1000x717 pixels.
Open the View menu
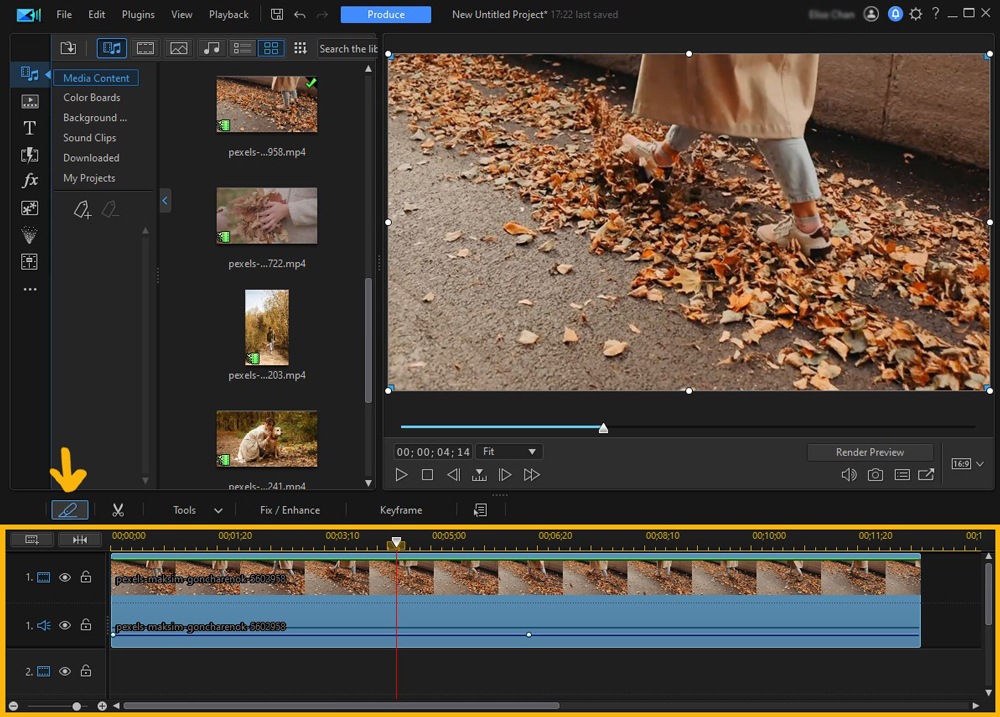coord(181,14)
